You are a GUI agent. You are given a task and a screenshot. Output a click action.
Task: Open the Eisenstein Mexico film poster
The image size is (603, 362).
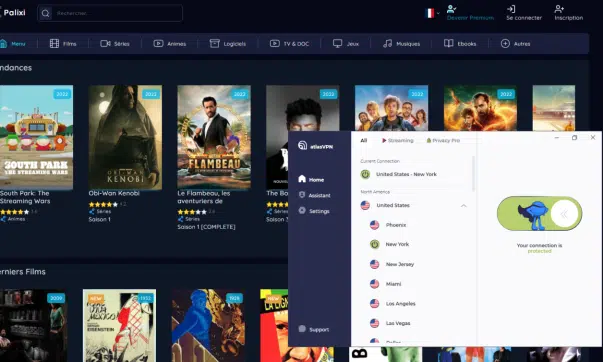click(119, 325)
